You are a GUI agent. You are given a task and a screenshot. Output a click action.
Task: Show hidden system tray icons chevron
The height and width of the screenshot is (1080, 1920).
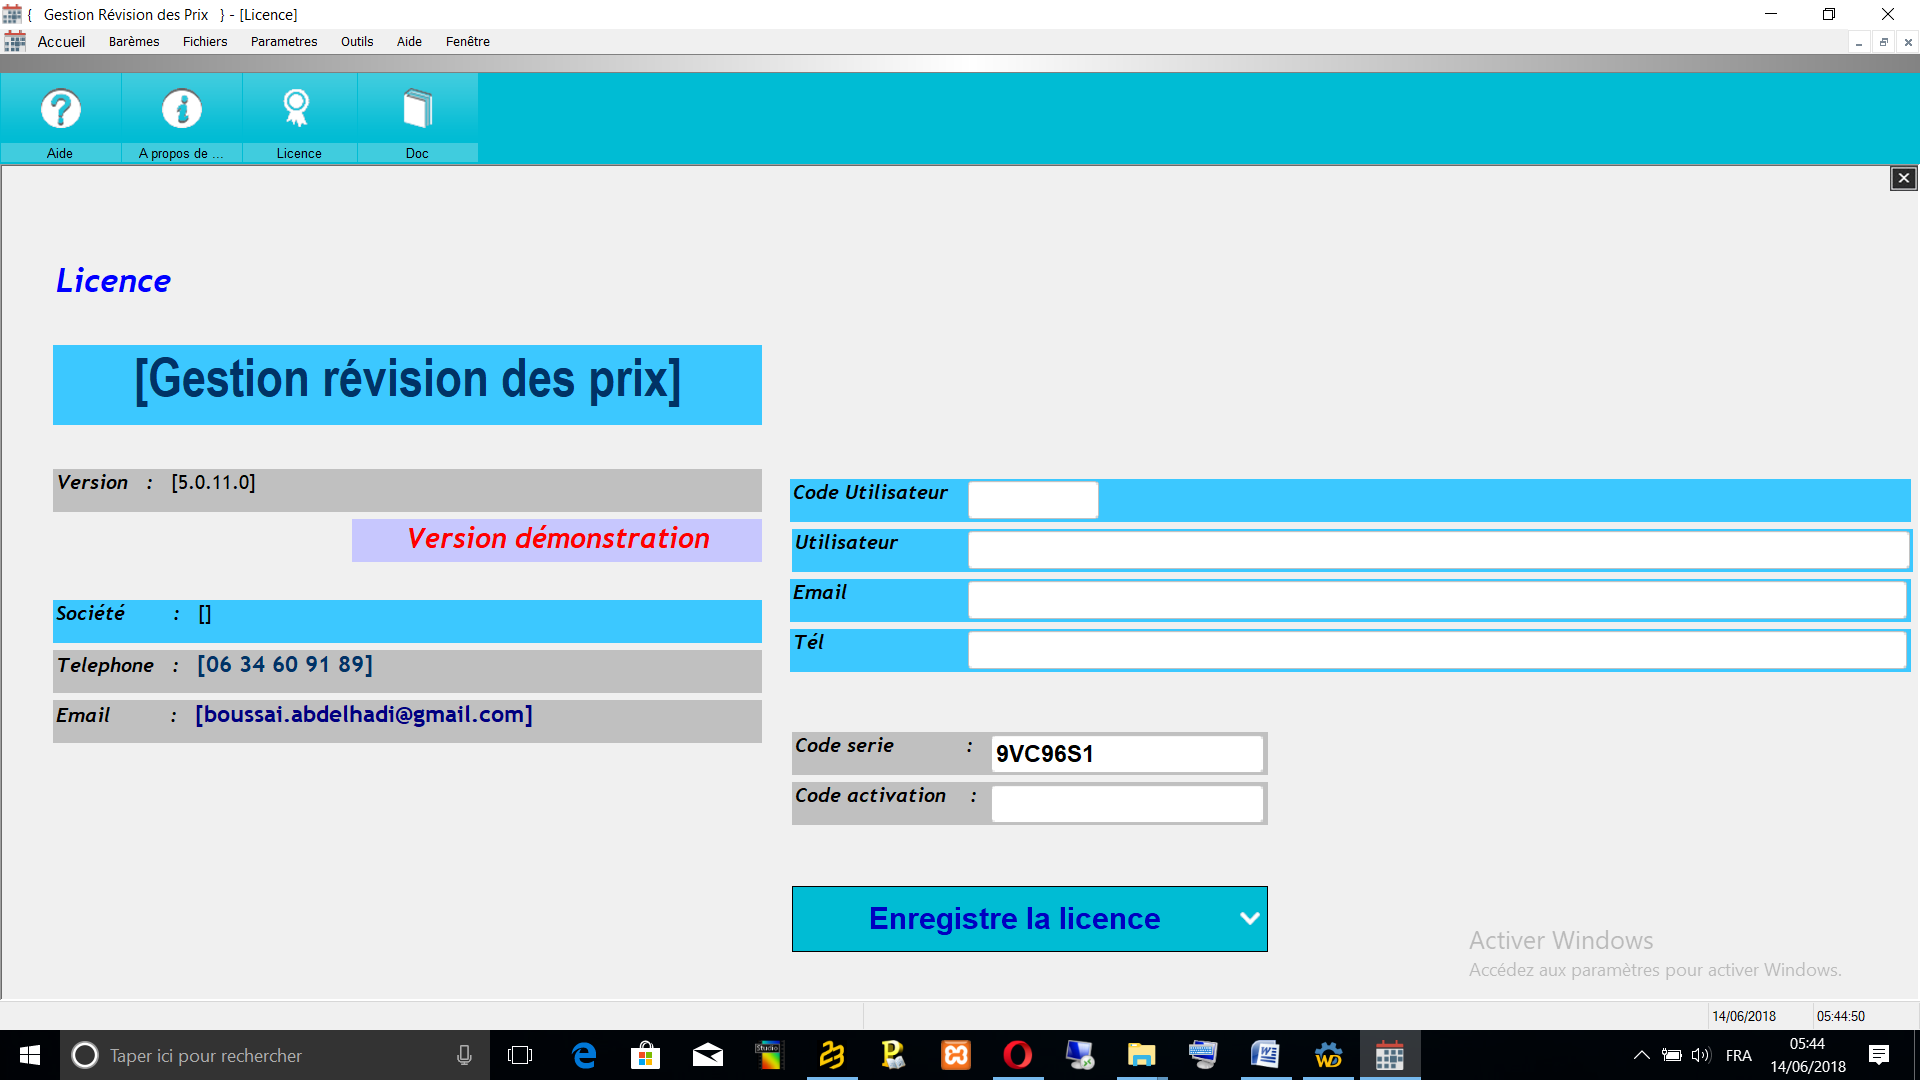point(1641,1055)
